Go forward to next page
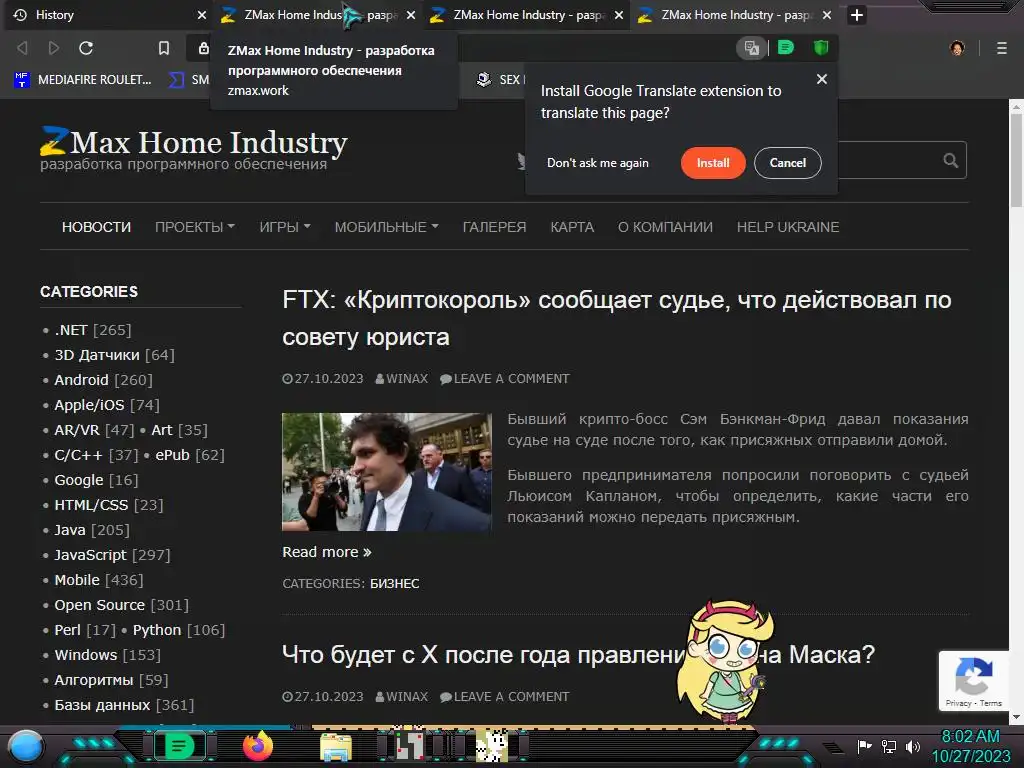Image resolution: width=1024 pixels, height=768 pixels. [x=54, y=48]
